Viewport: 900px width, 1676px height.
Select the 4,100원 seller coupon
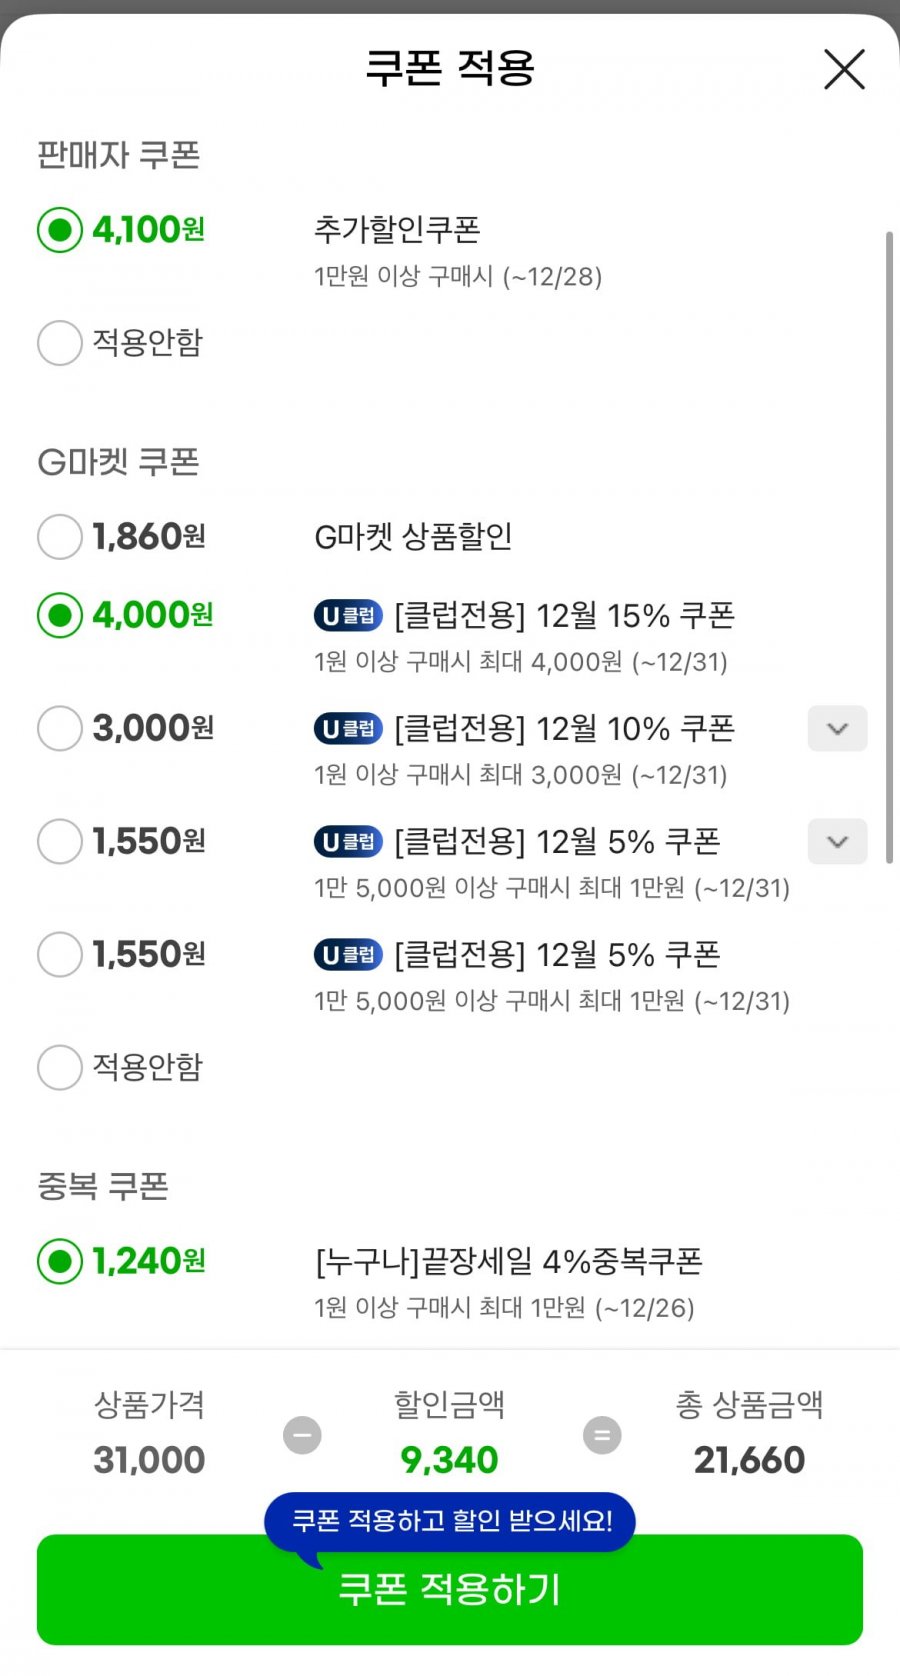(60, 230)
